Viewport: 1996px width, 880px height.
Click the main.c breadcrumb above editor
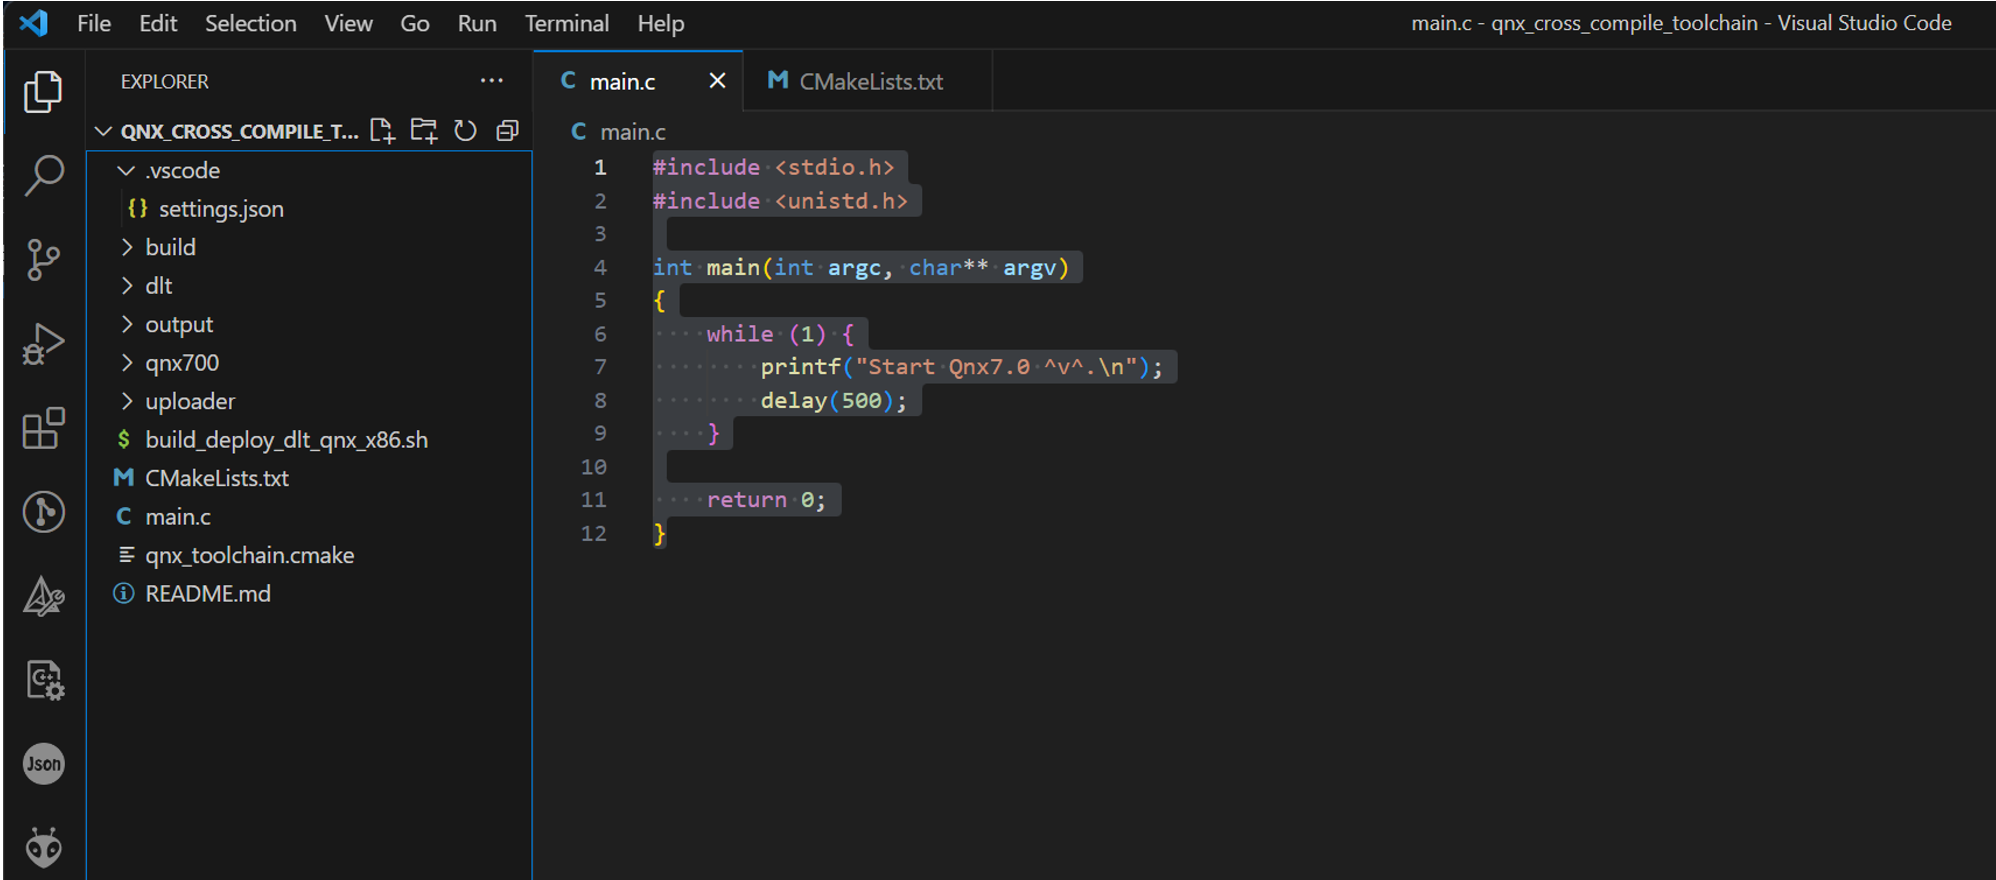point(632,132)
